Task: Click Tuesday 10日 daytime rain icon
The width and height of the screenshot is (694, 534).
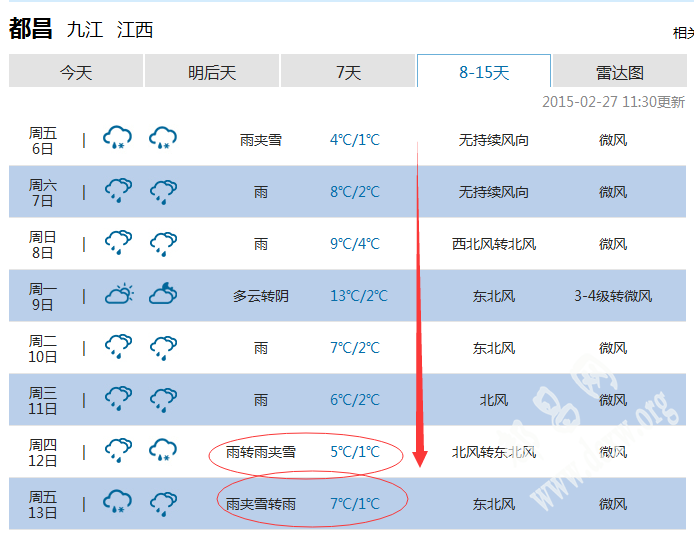Action: [x=119, y=347]
